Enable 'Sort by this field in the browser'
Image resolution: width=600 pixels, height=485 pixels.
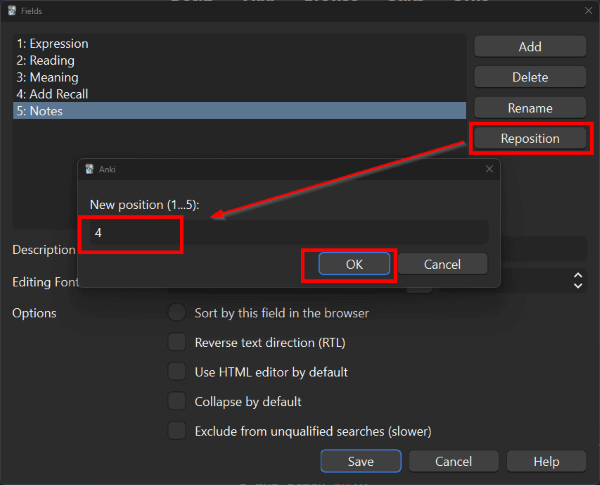tap(177, 313)
